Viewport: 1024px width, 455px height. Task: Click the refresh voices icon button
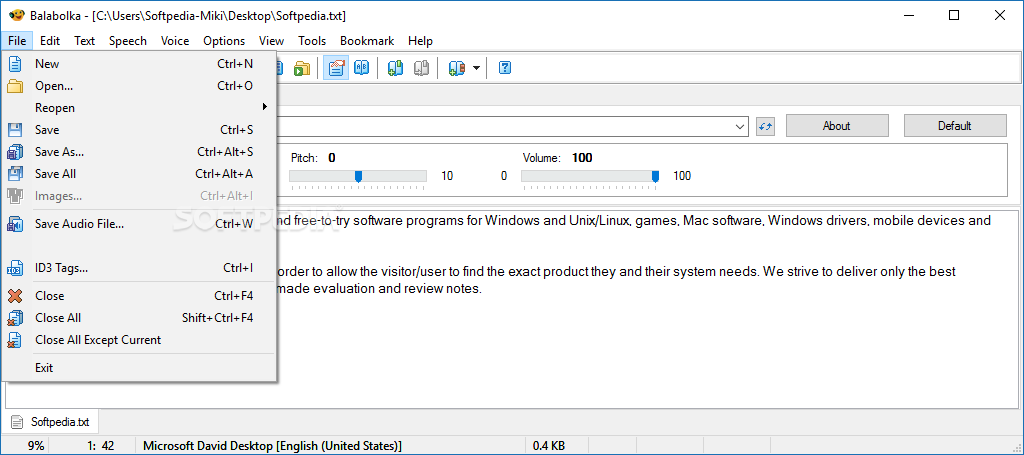pos(765,126)
